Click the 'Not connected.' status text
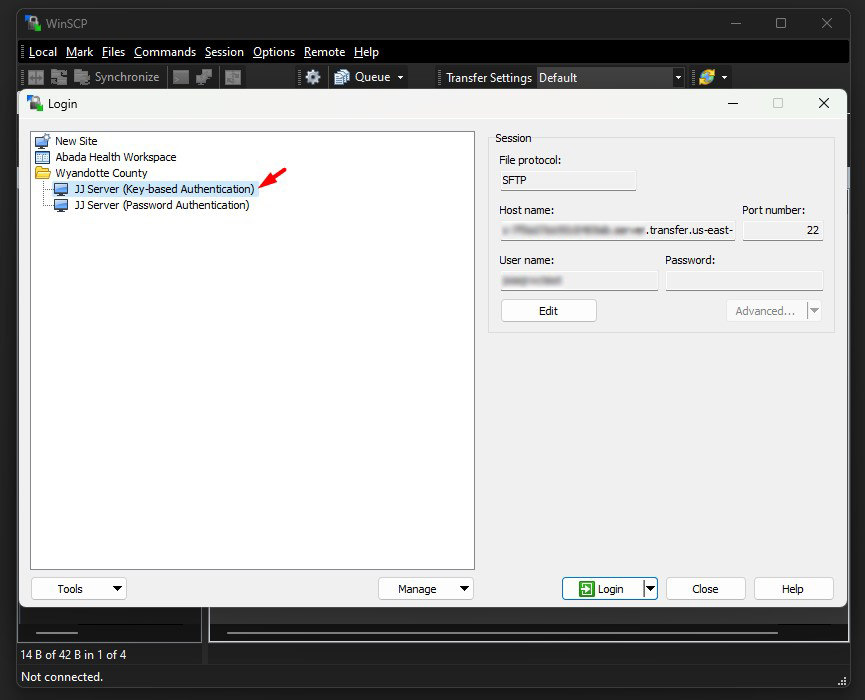 [x=62, y=677]
